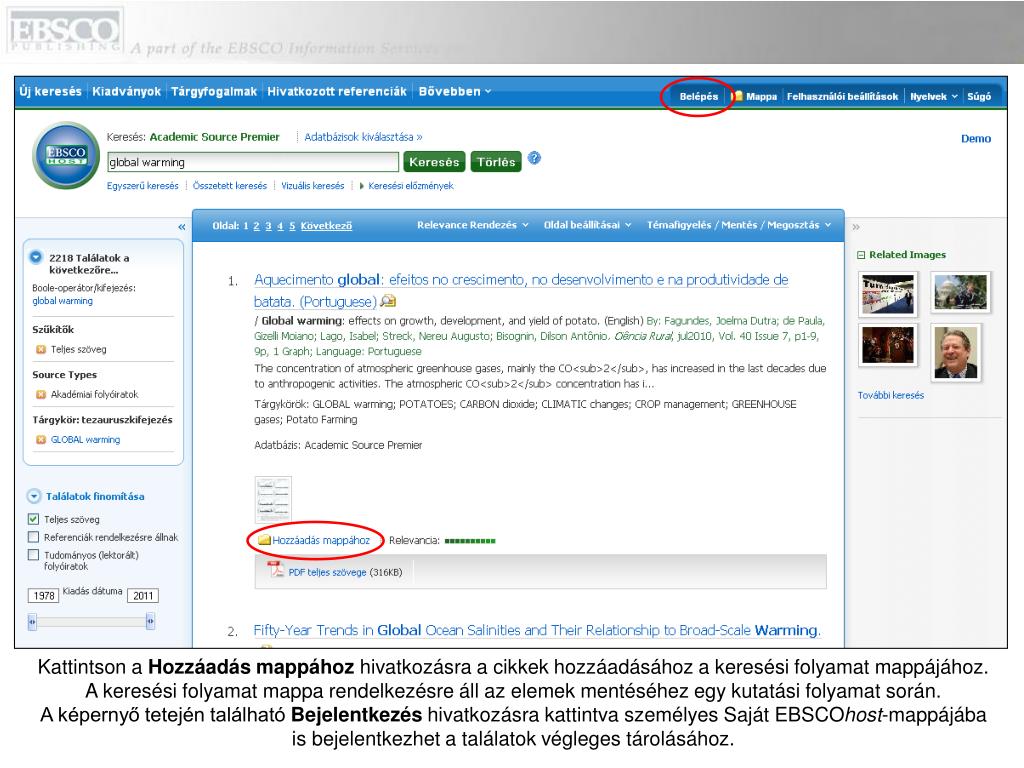Open the Új keresés menu item

(50, 91)
